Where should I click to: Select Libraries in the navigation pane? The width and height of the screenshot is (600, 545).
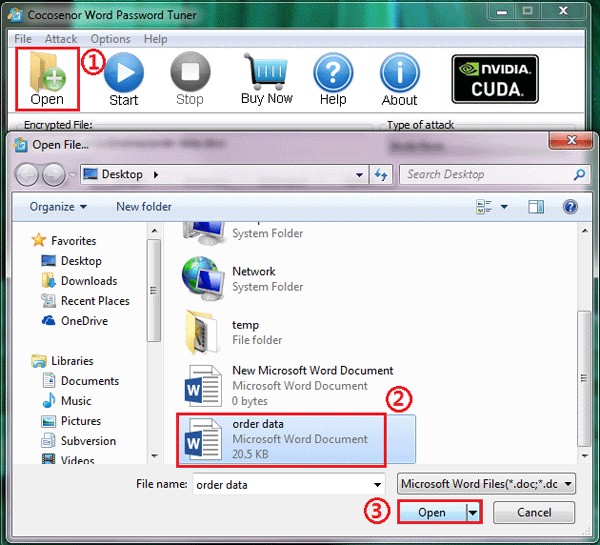pyautogui.click(x=62, y=361)
